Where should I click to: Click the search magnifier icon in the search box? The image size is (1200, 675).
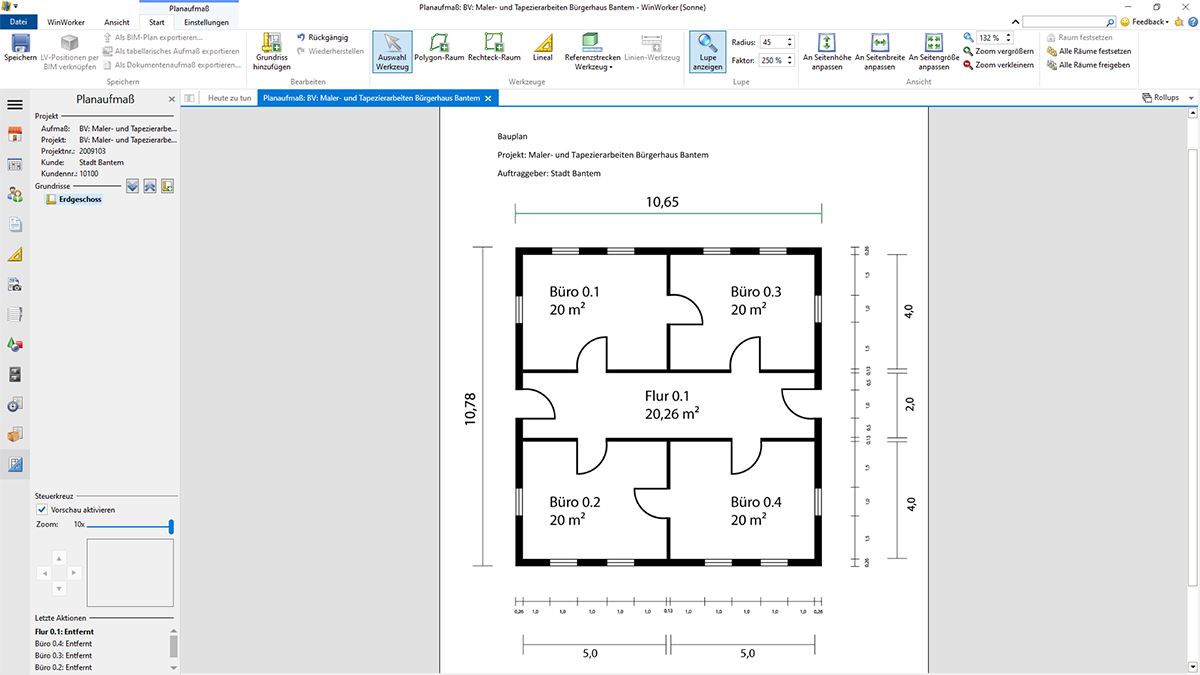point(1111,21)
